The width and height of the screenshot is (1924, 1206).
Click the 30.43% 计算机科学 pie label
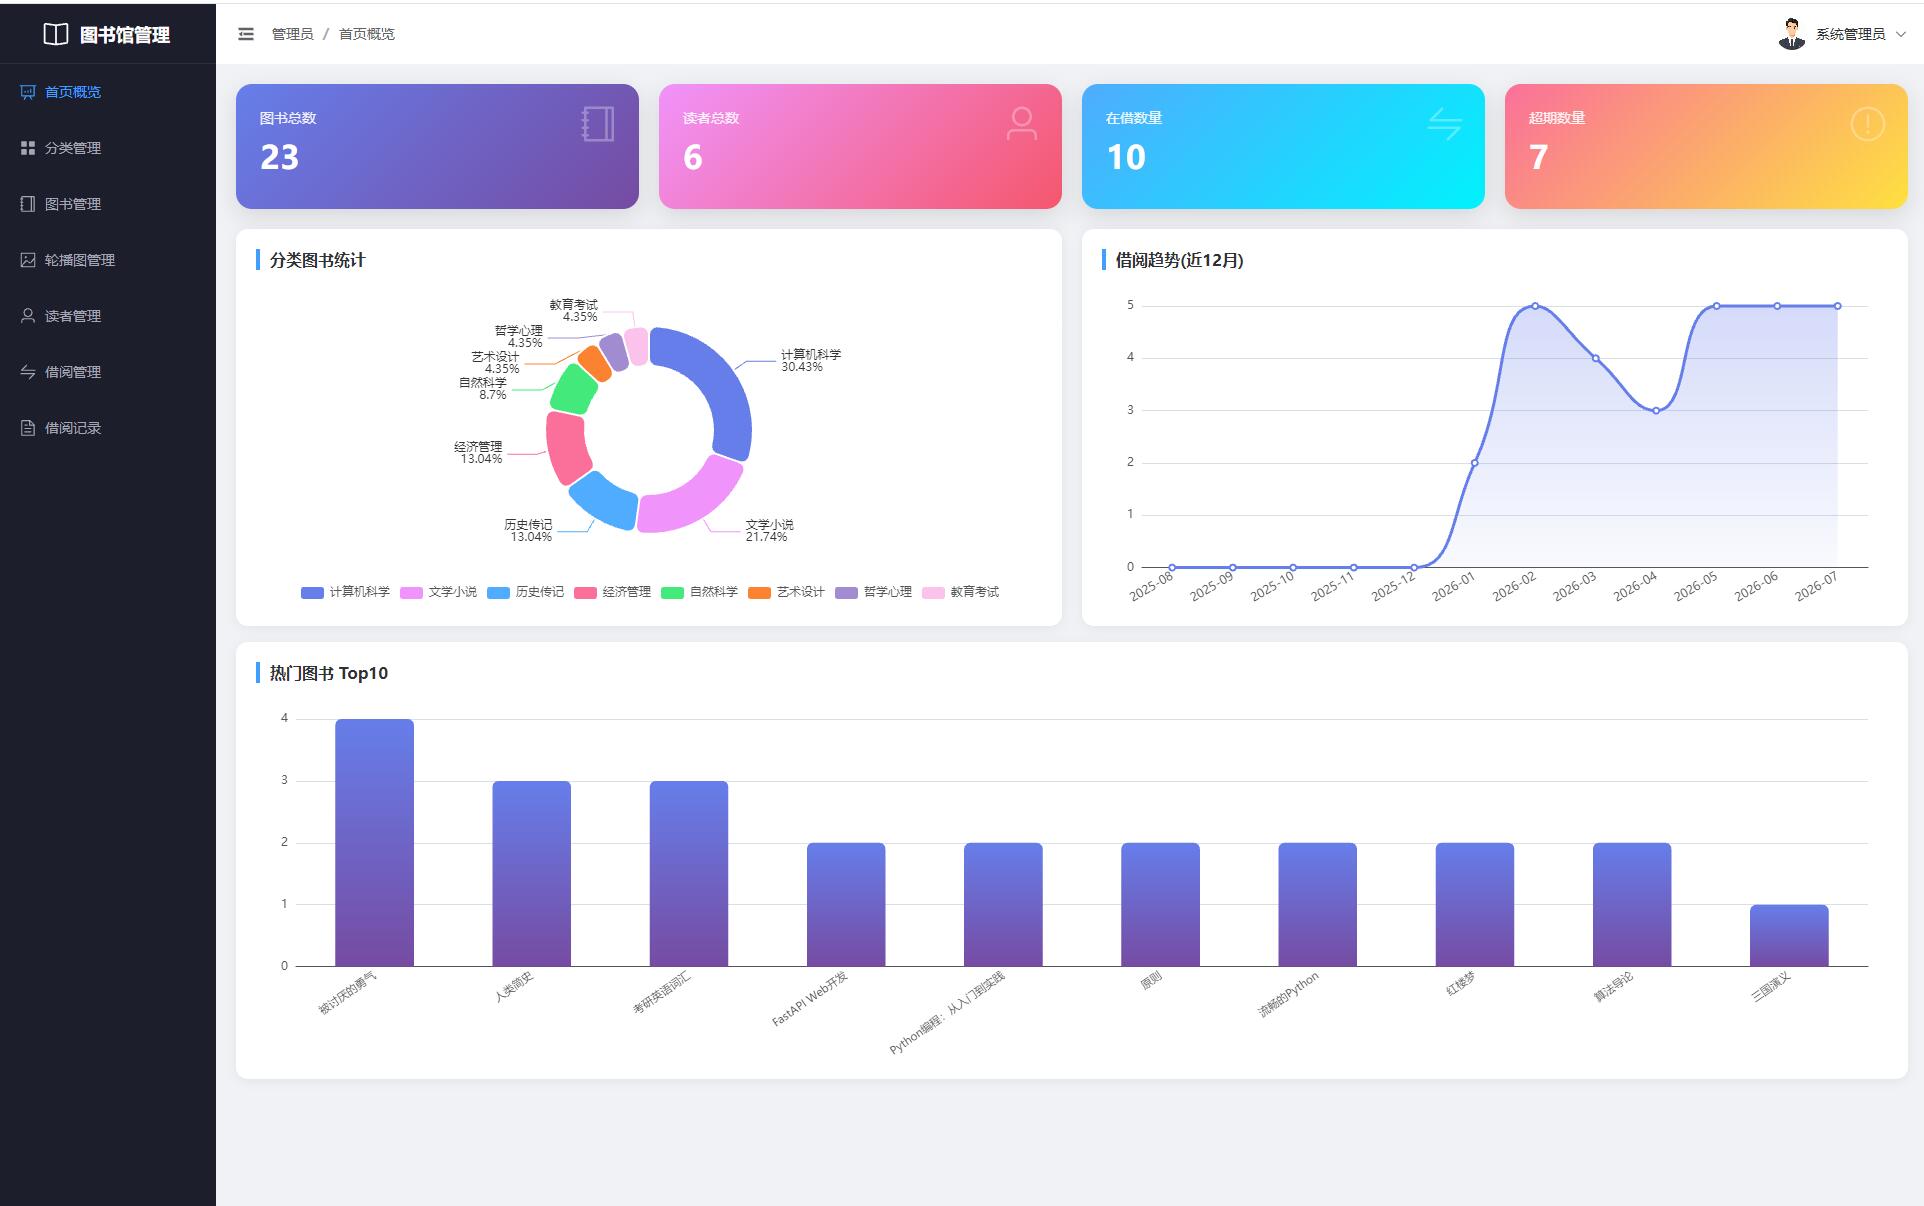[811, 361]
